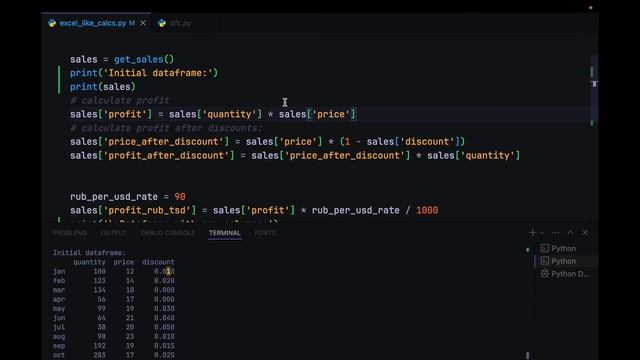
Task: Click the '# calculate profit' comment line
Action: pyautogui.click(x=119, y=100)
